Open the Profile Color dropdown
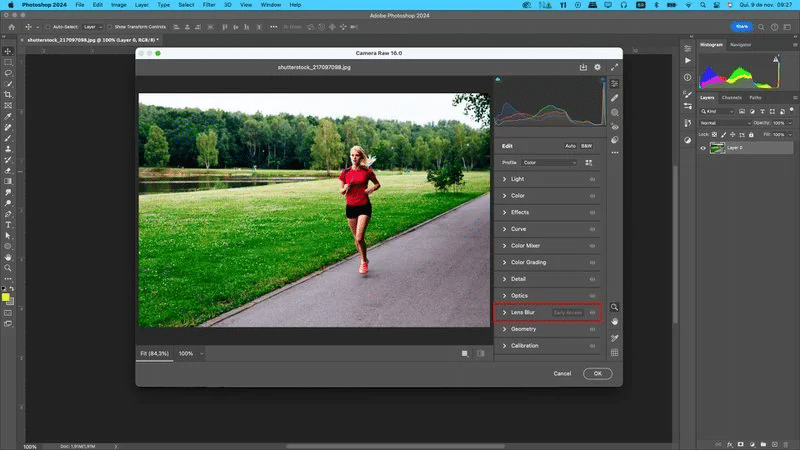 (549, 162)
